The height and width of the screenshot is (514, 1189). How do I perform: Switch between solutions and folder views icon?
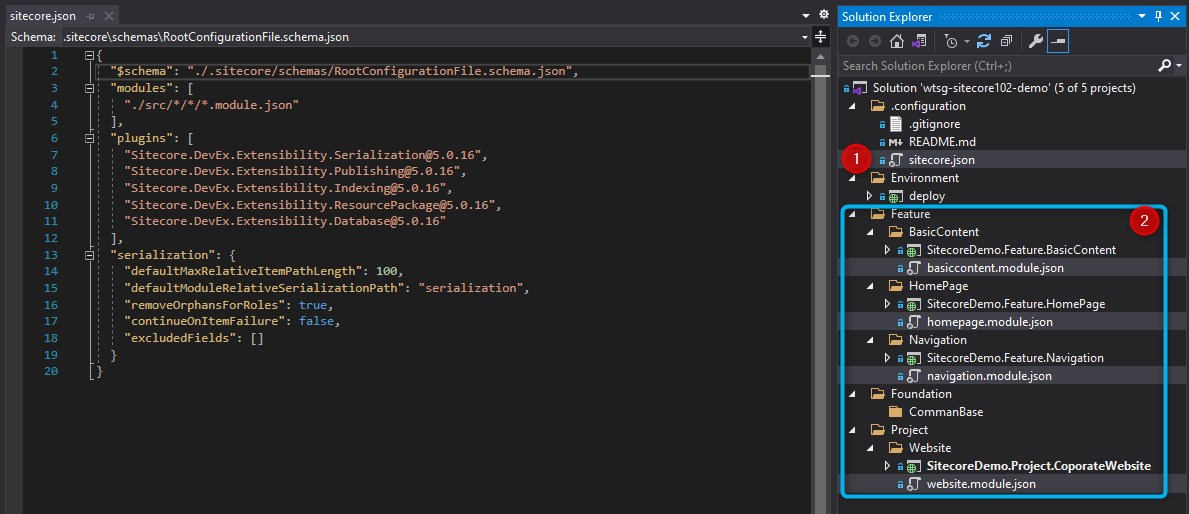click(x=919, y=42)
